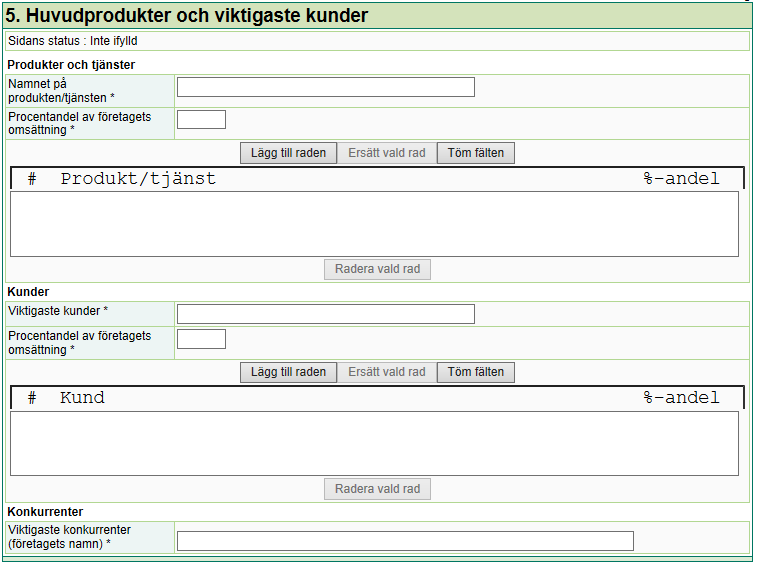Focus the 'Viktigaste kunder' input field

[326, 314]
